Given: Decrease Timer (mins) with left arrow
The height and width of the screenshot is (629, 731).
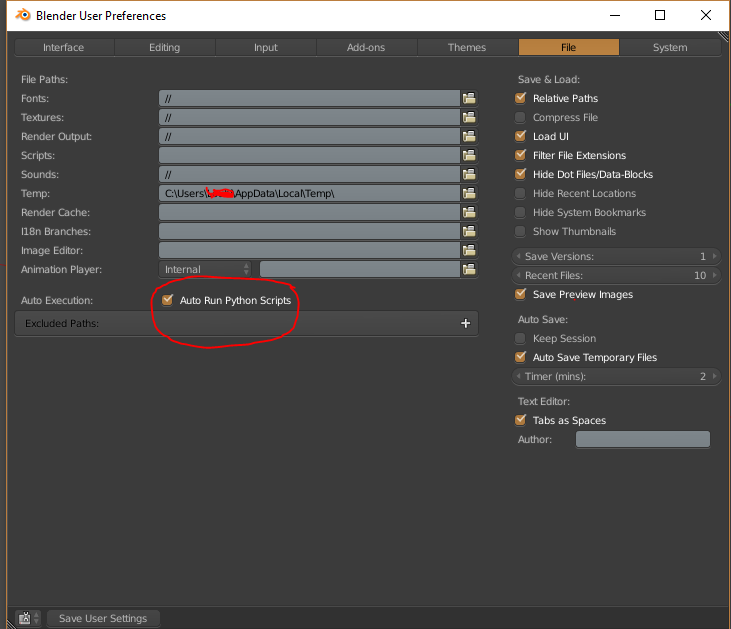Looking at the screenshot, I should (518, 376).
